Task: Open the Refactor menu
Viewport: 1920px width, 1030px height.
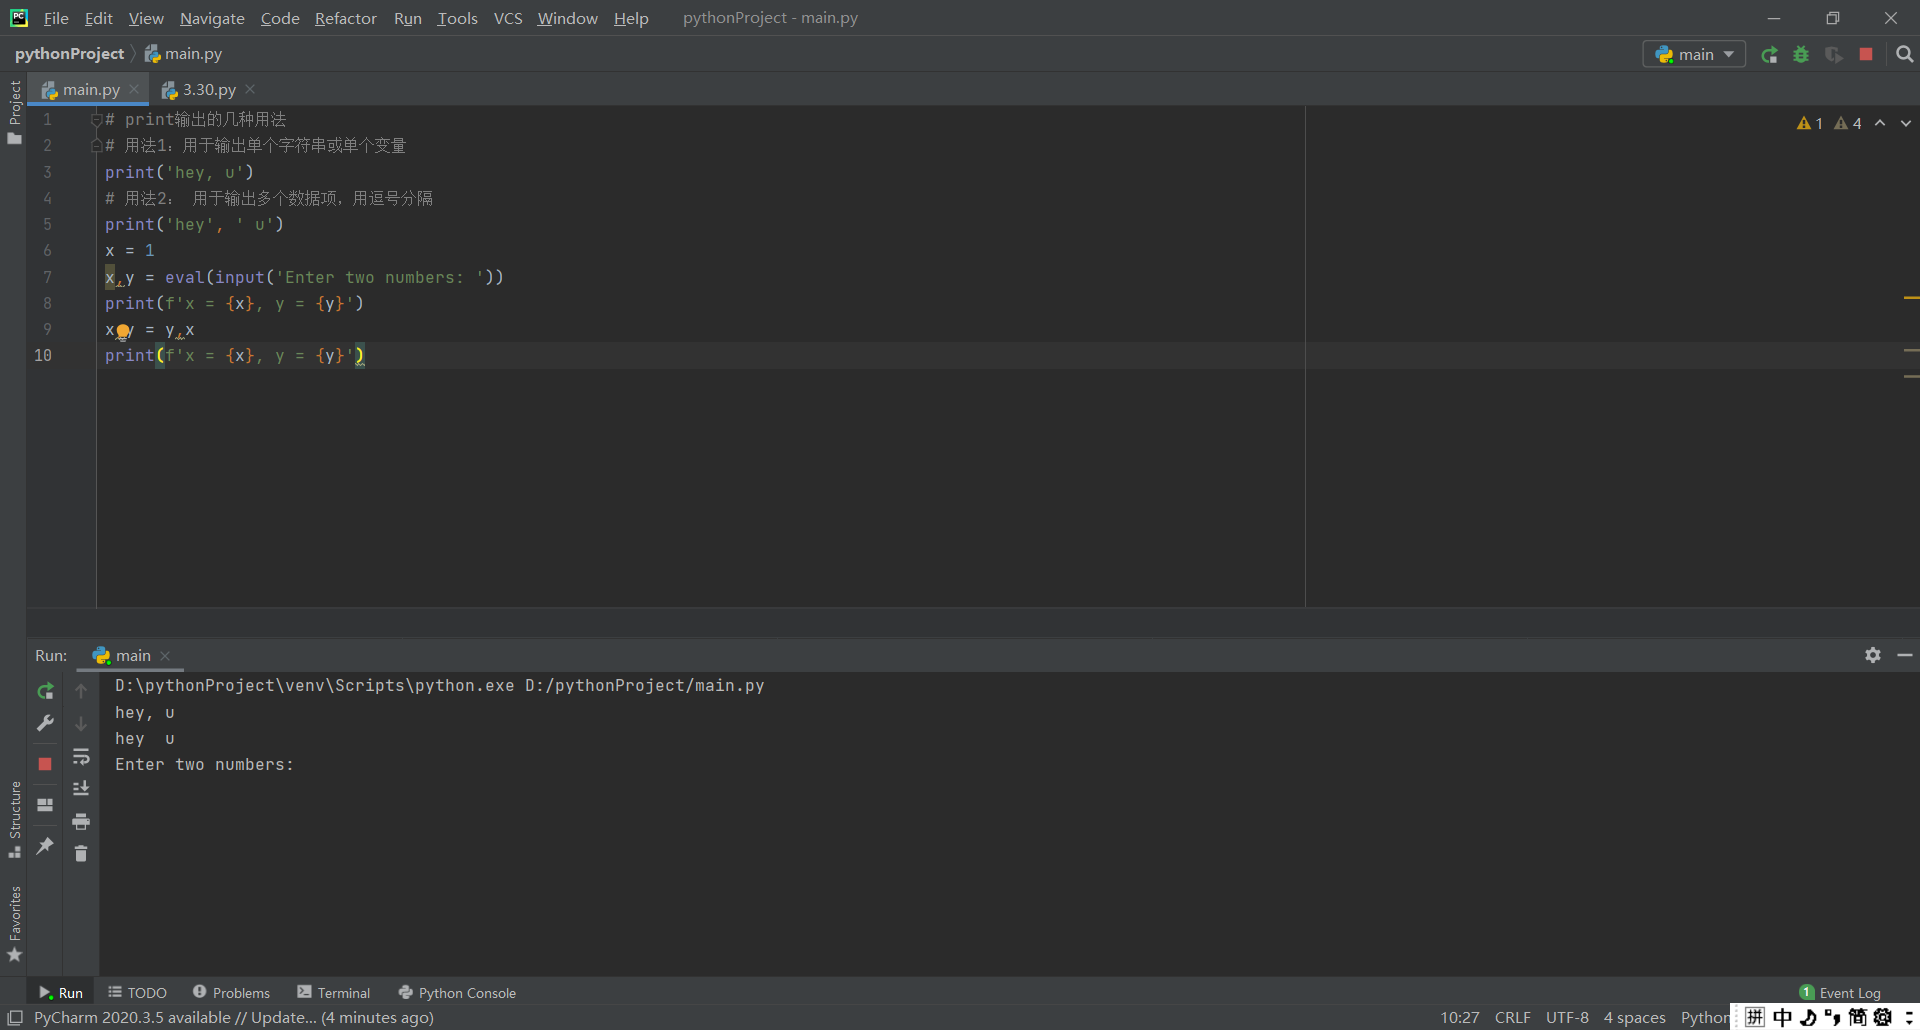Action: [x=345, y=18]
